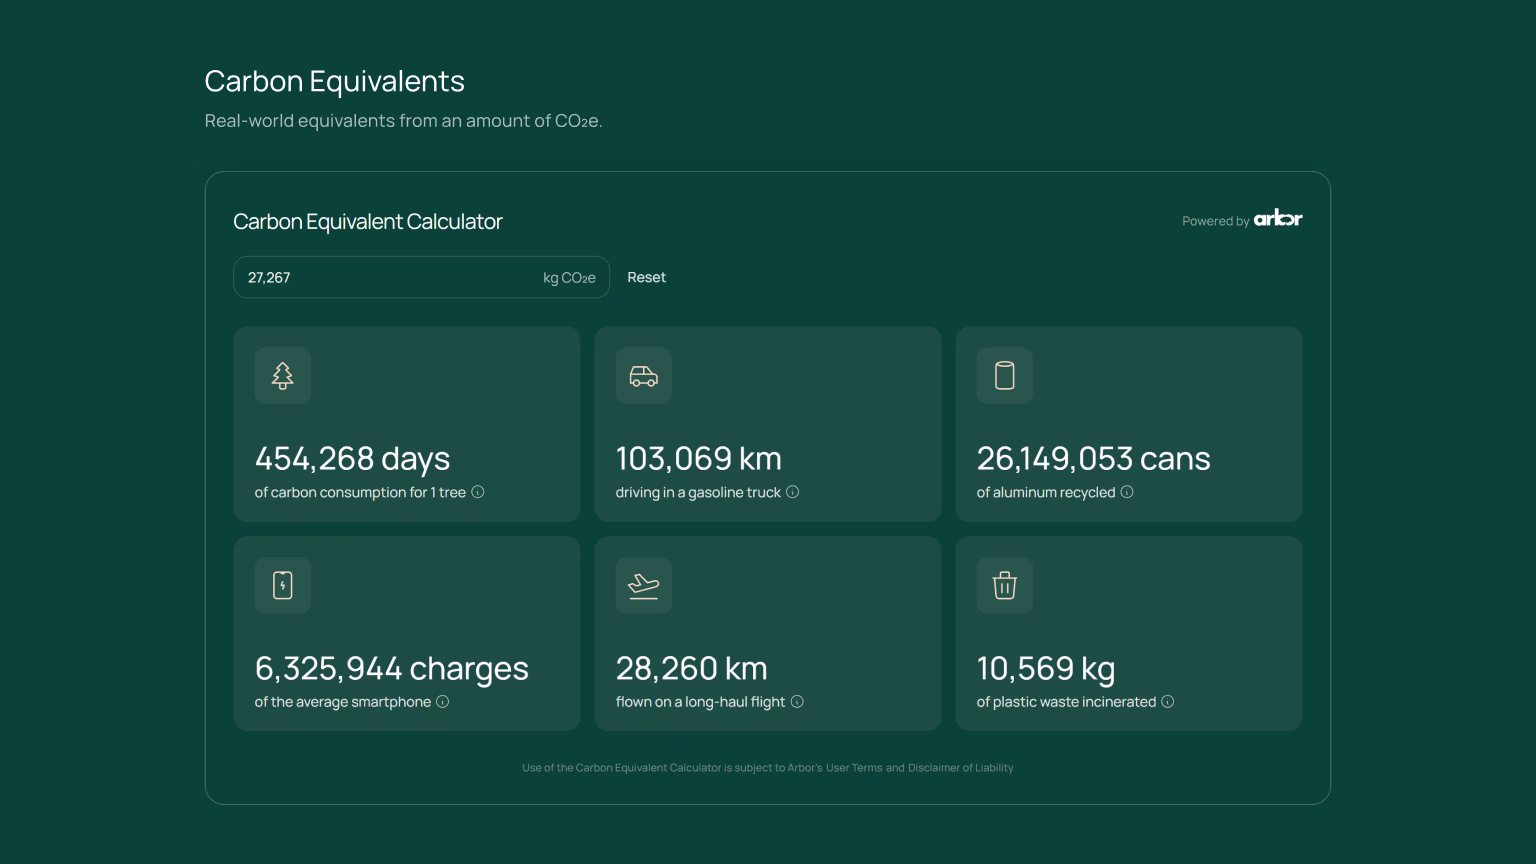Click the kg CO2e unit label
This screenshot has width=1536, height=864.
click(569, 278)
